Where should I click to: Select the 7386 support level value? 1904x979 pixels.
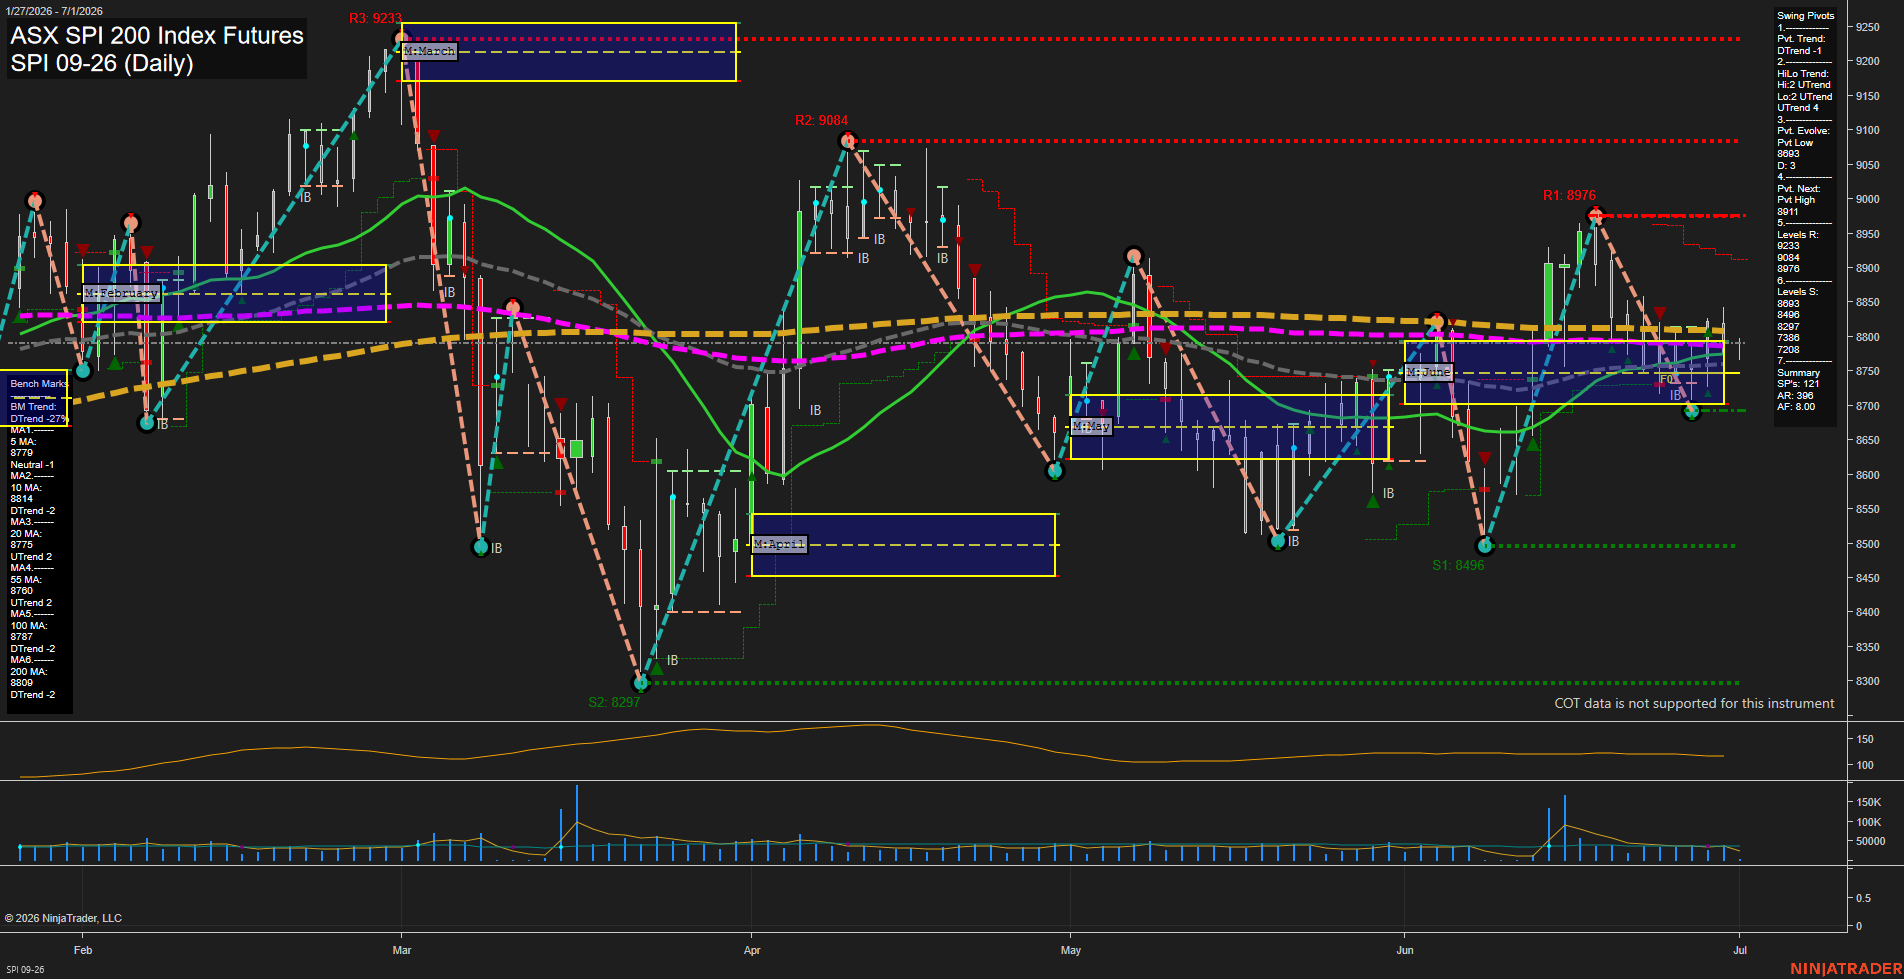tap(1788, 338)
